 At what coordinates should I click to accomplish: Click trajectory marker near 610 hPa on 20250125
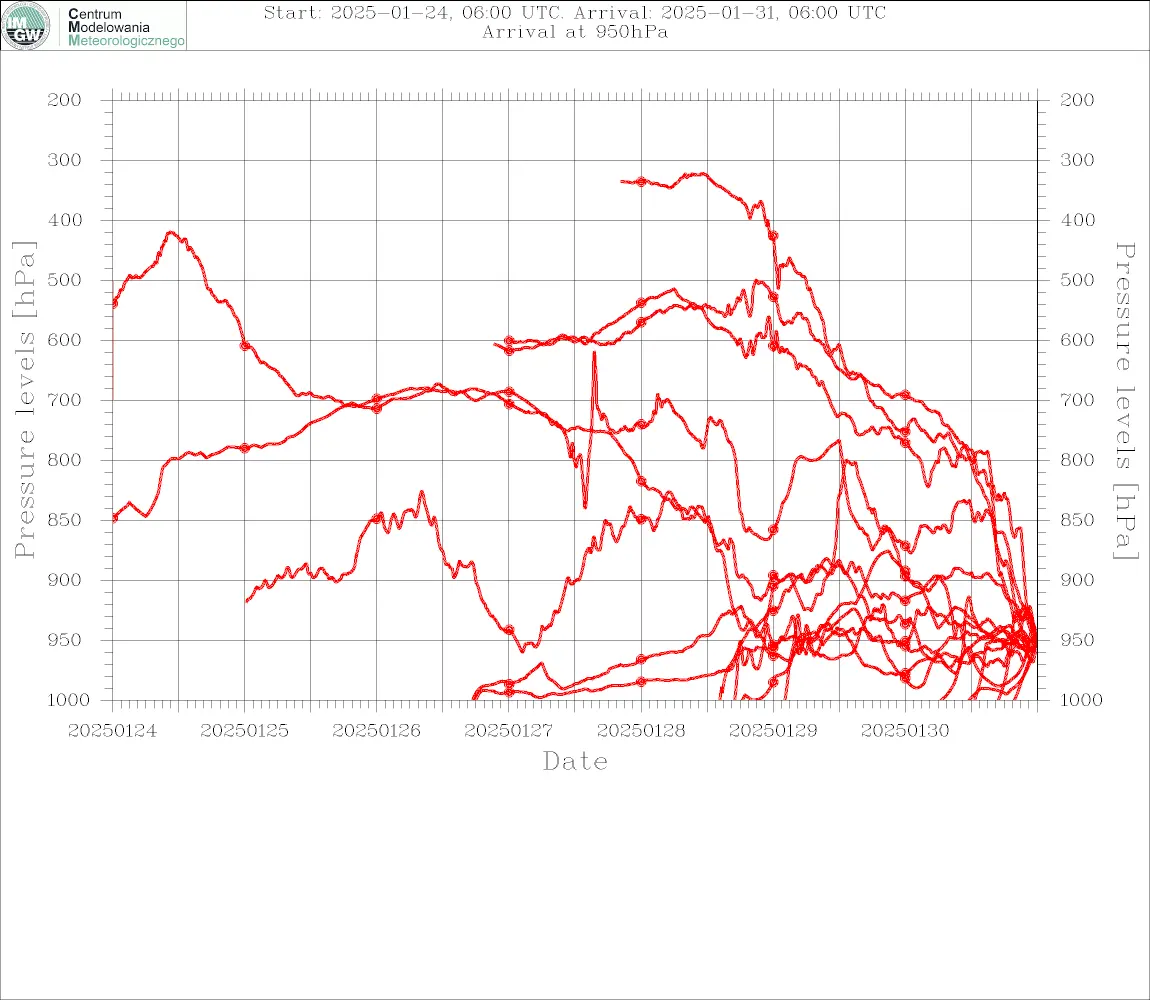point(245,346)
